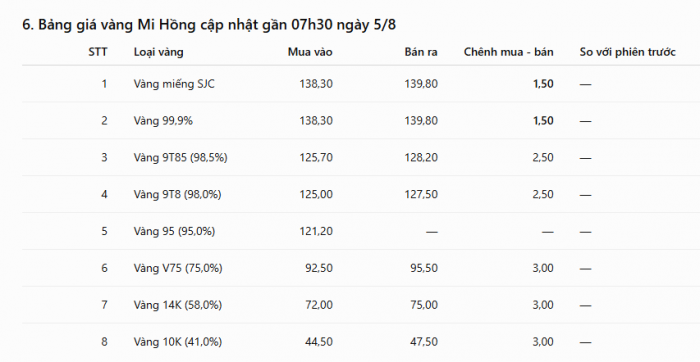Click 'Vàng 10K (41,0%)' gold type
This screenshot has width=700, height=362.
pos(178,342)
